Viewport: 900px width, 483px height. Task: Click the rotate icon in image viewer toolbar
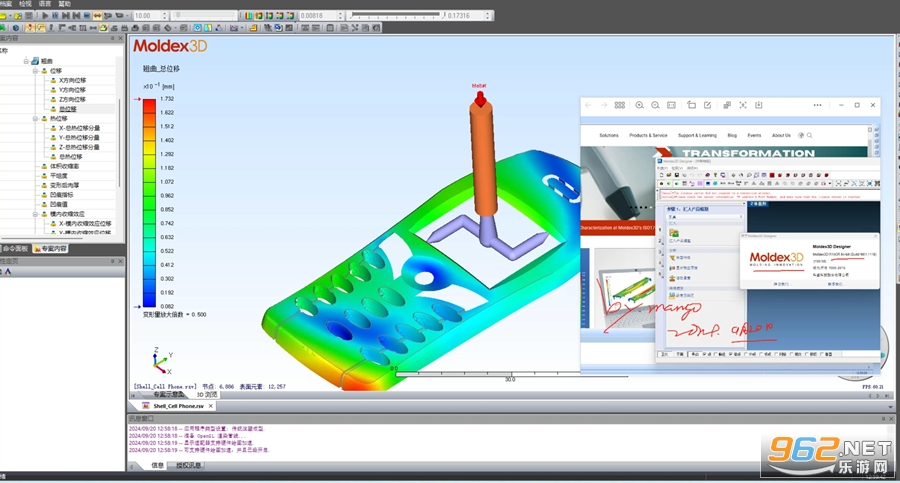[x=691, y=105]
